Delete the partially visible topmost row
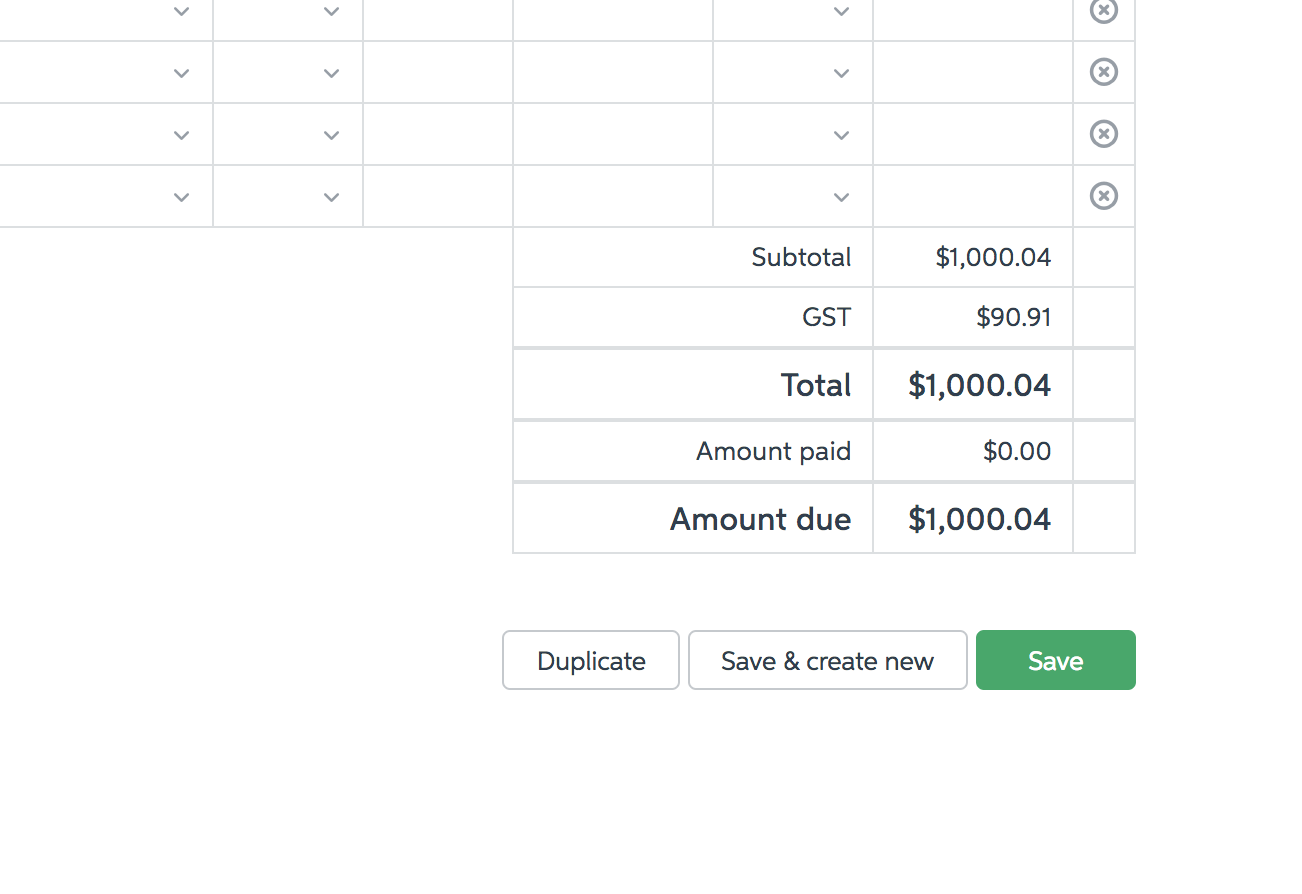1302x894 pixels. click(1103, 10)
